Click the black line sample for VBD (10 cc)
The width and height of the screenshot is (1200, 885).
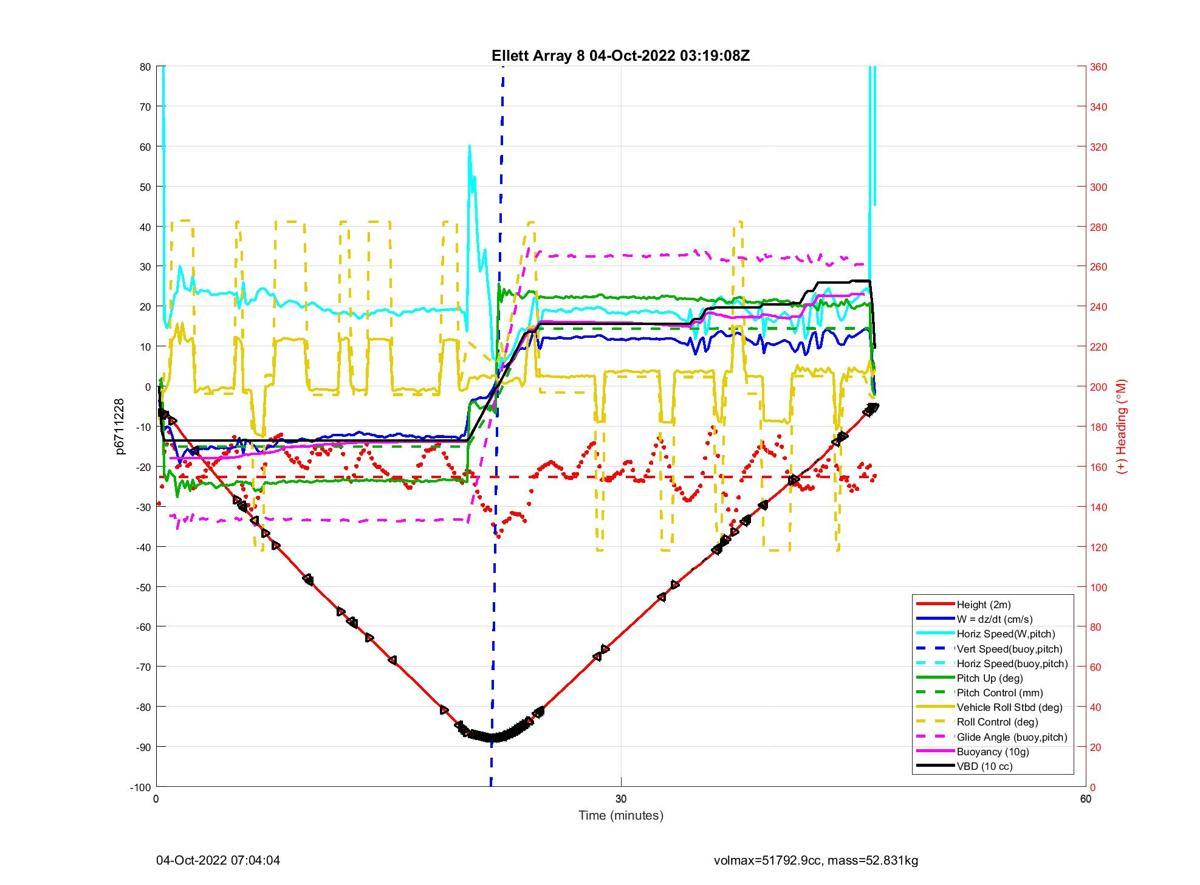(935, 766)
